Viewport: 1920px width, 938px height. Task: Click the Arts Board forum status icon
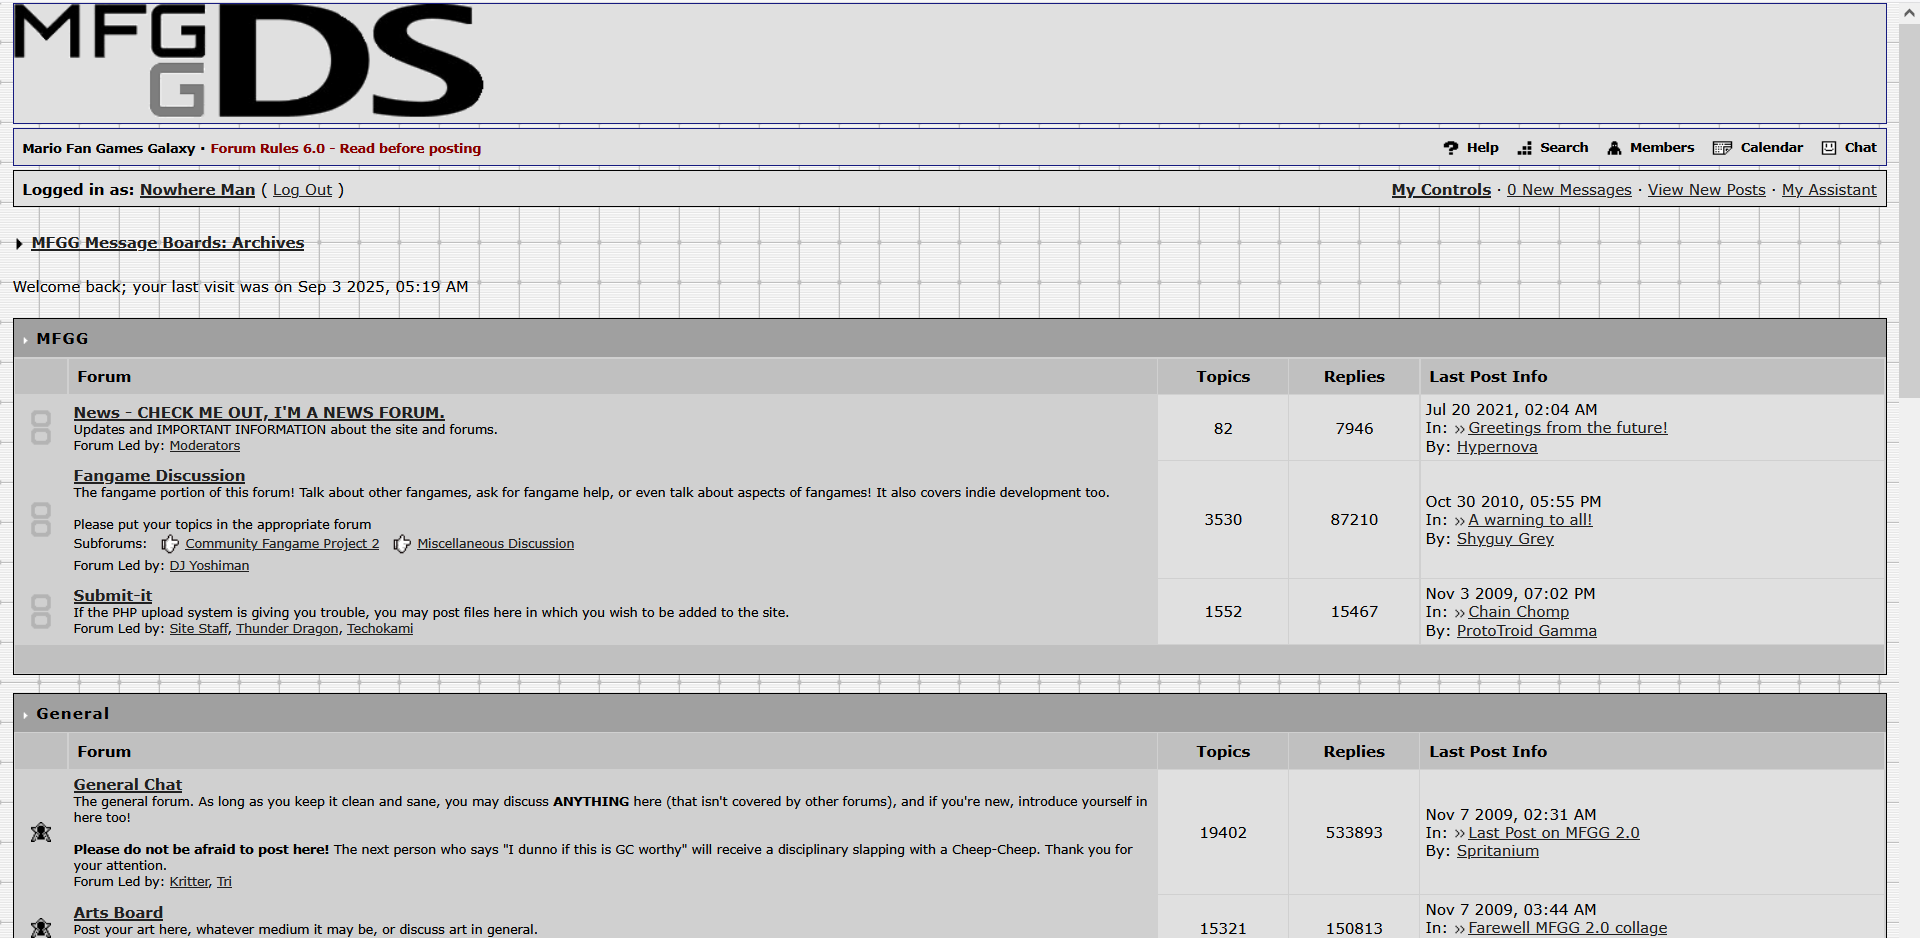click(41, 927)
